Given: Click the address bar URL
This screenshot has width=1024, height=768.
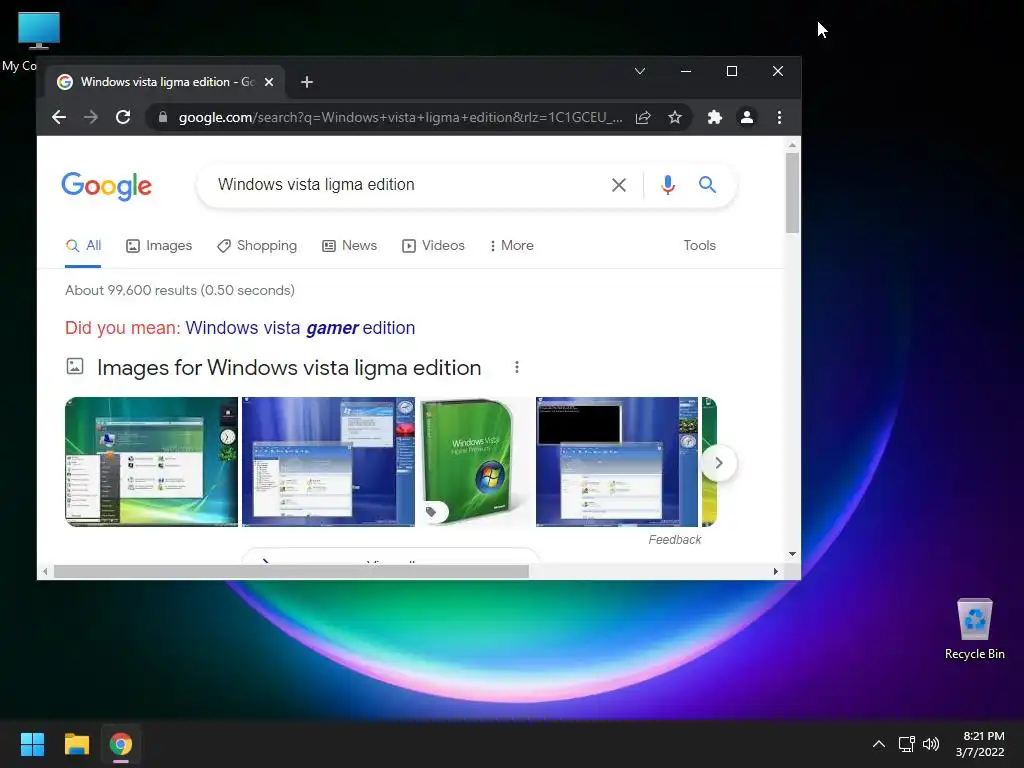Looking at the screenshot, I should (400, 118).
